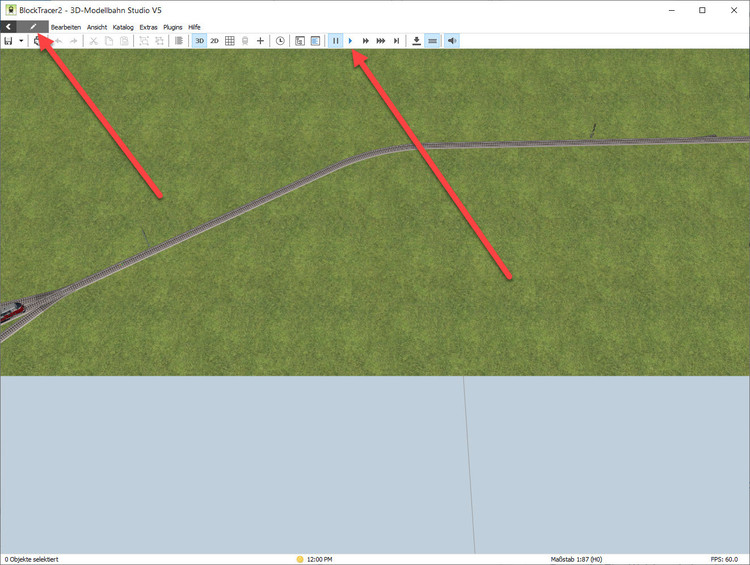Click the step forward to end button
This screenshot has height=565, width=750.
tap(396, 41)
